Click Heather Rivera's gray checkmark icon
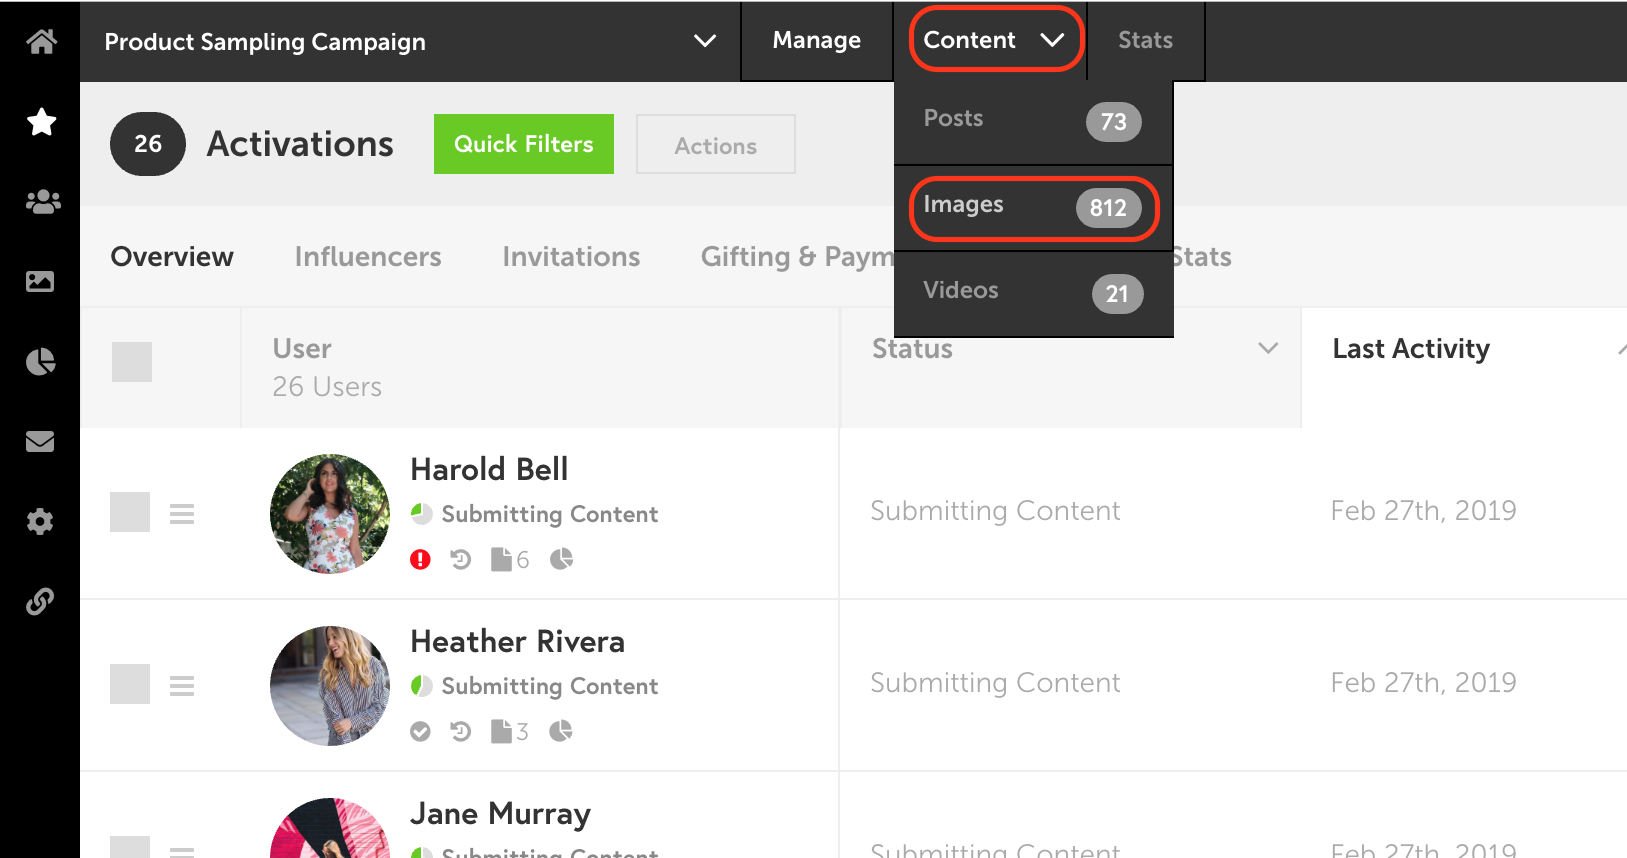 click(x=420, y=731)
